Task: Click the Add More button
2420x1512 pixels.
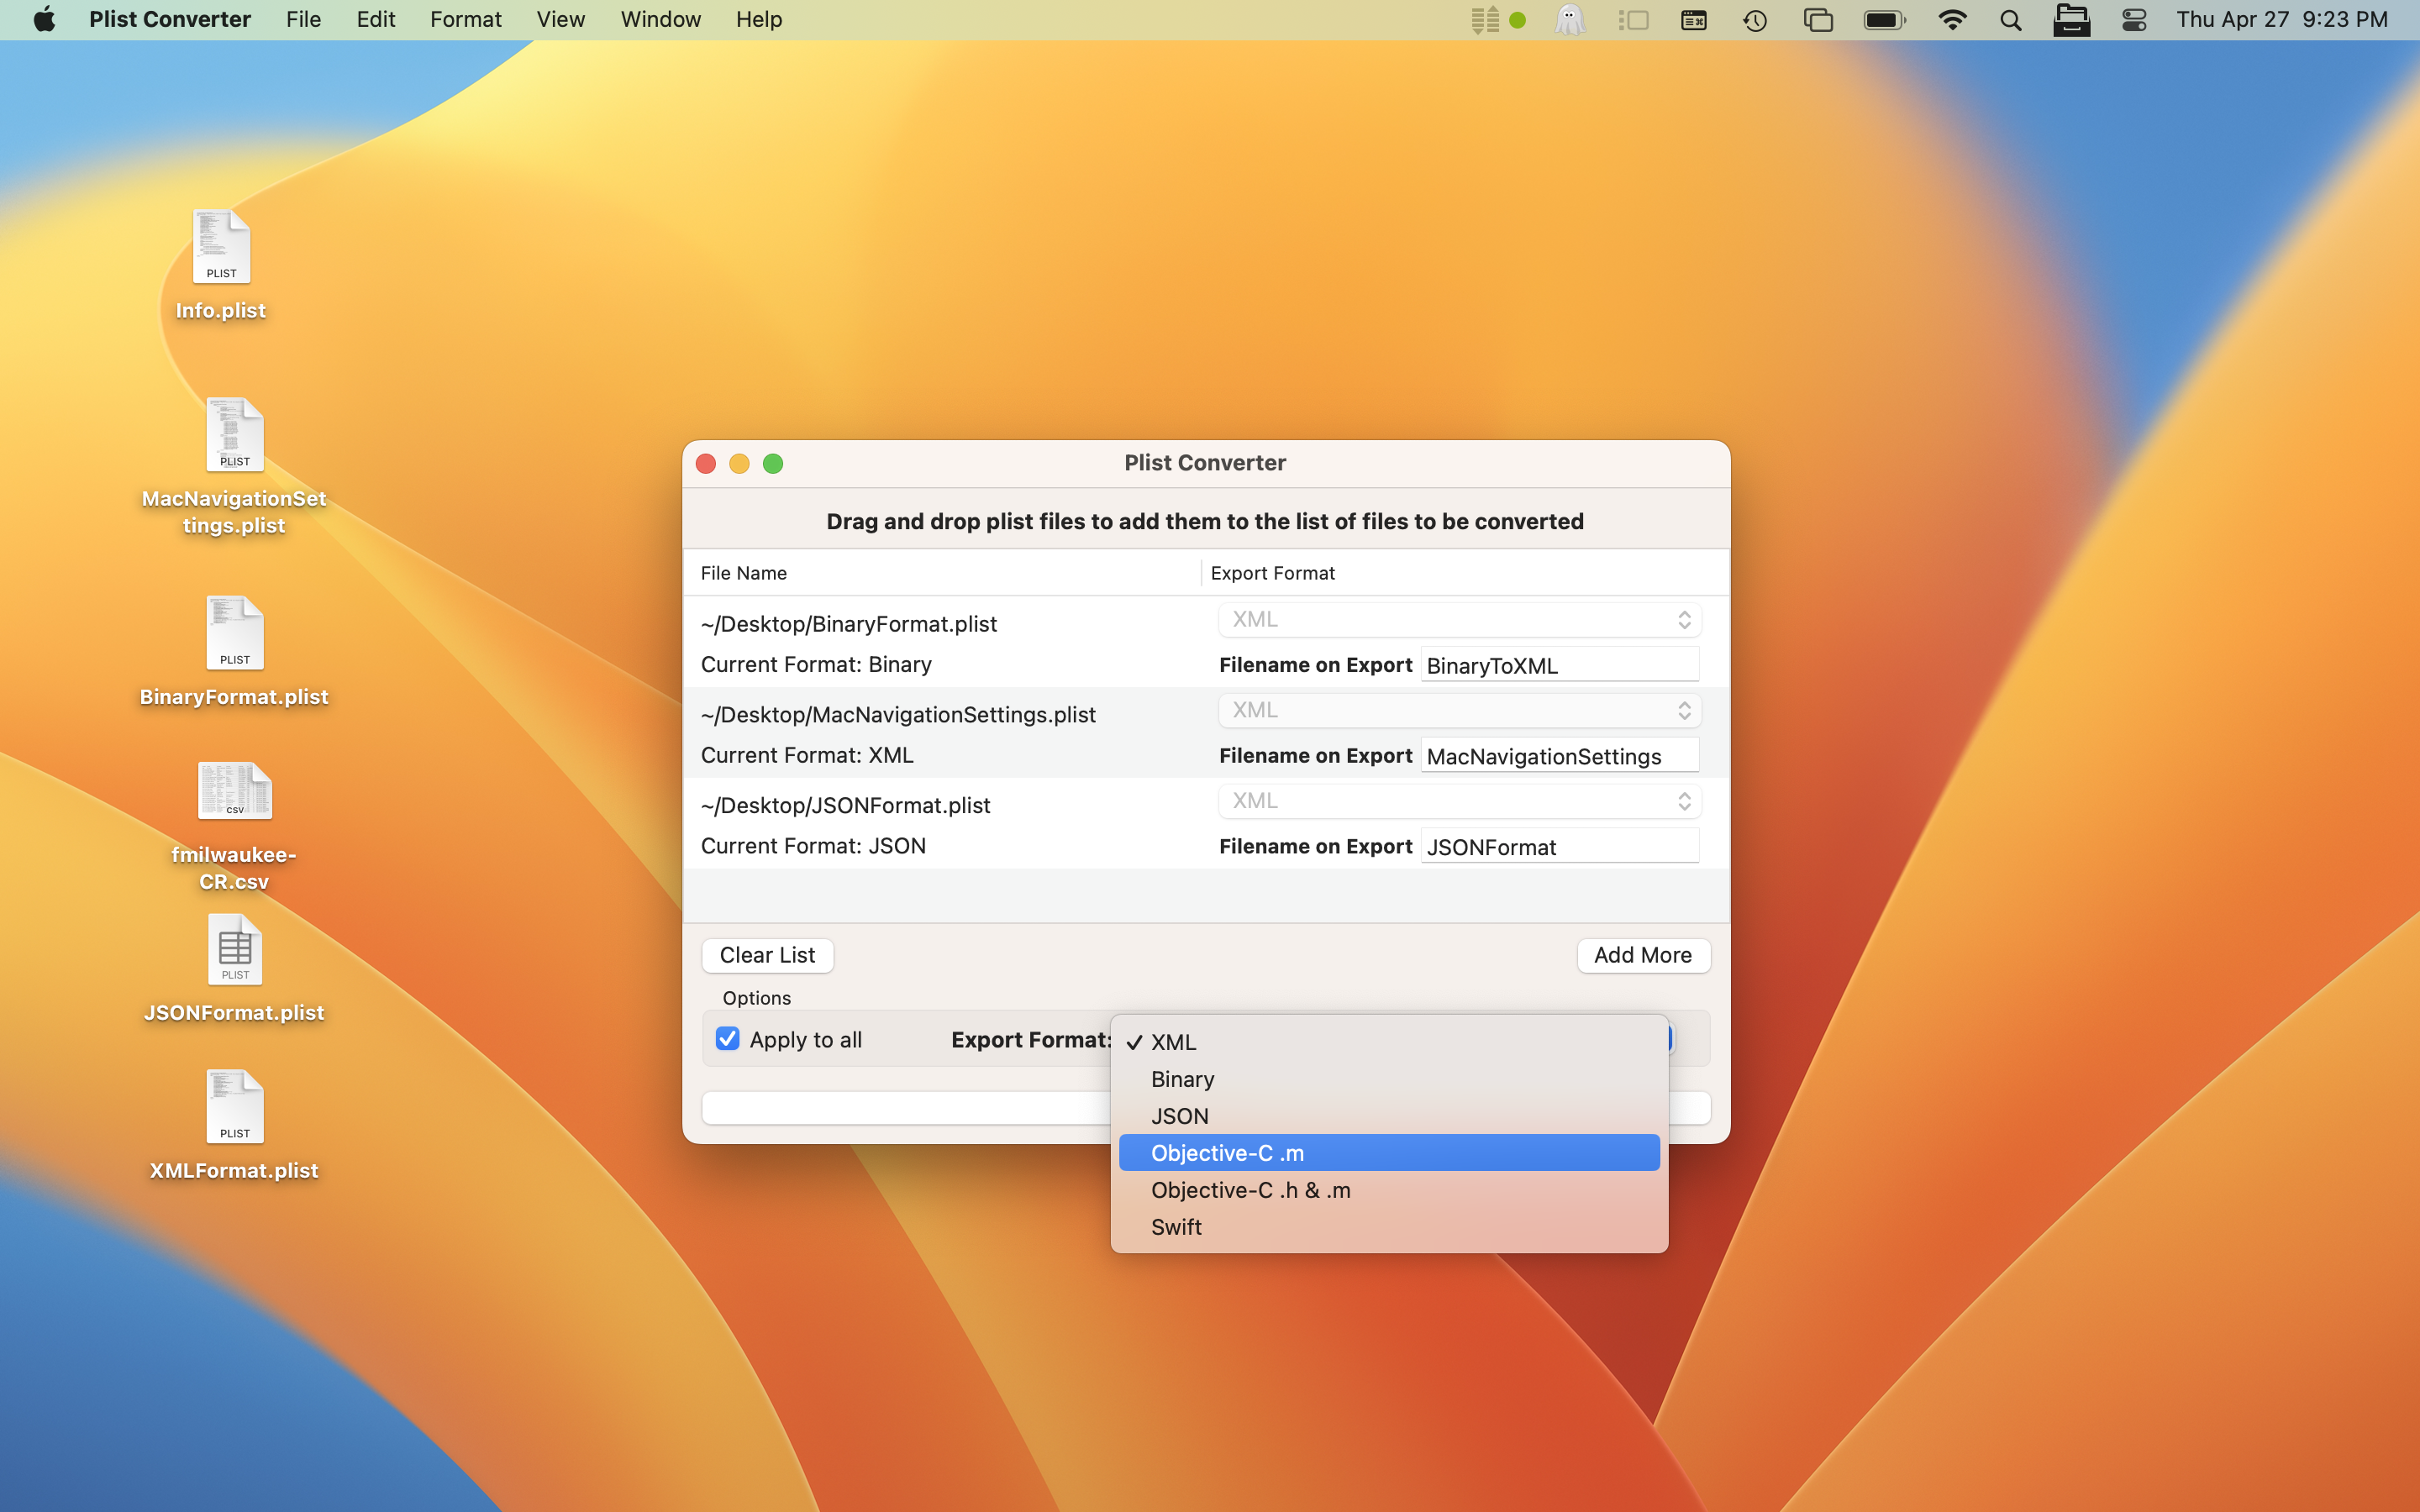Action: (x=1643, y=955)
